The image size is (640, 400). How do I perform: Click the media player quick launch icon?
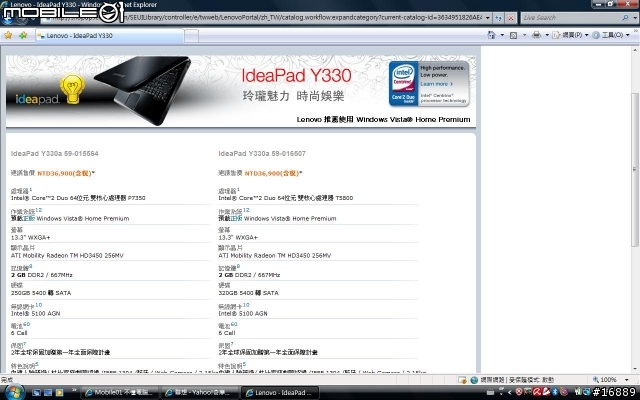coord(60,393)
